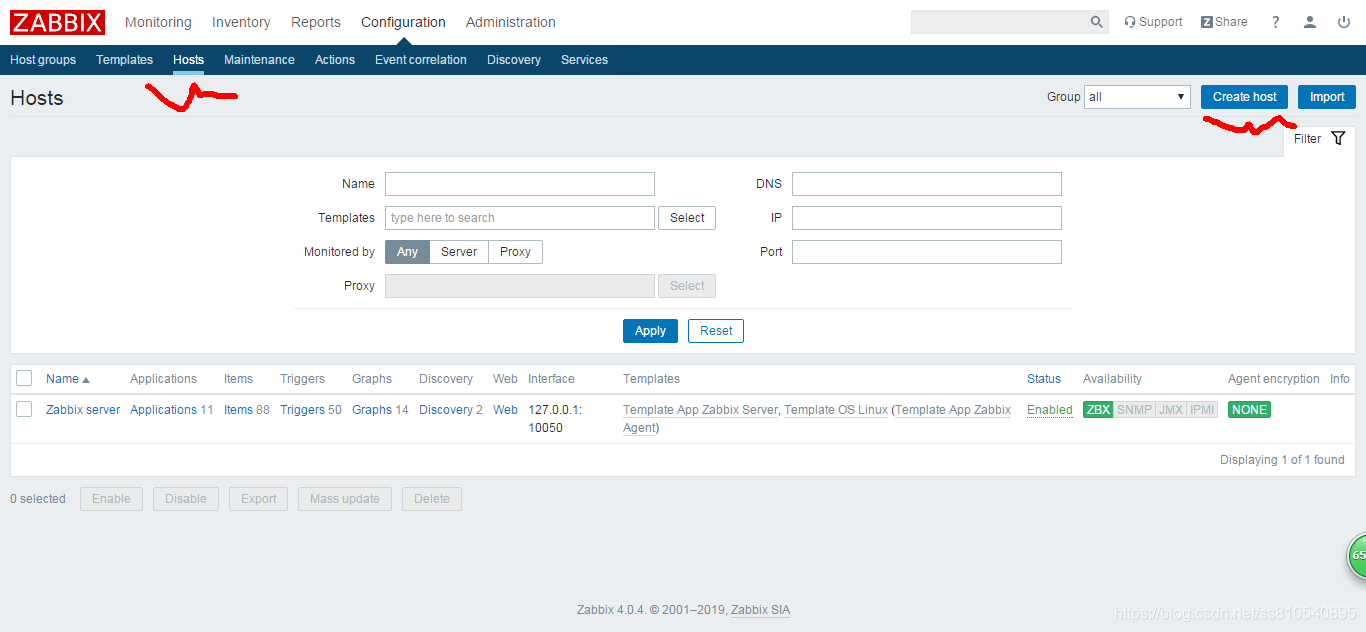Sort hosts by Name column
The height and width of the screenshot is (632, 1366).
pos(68,379)
